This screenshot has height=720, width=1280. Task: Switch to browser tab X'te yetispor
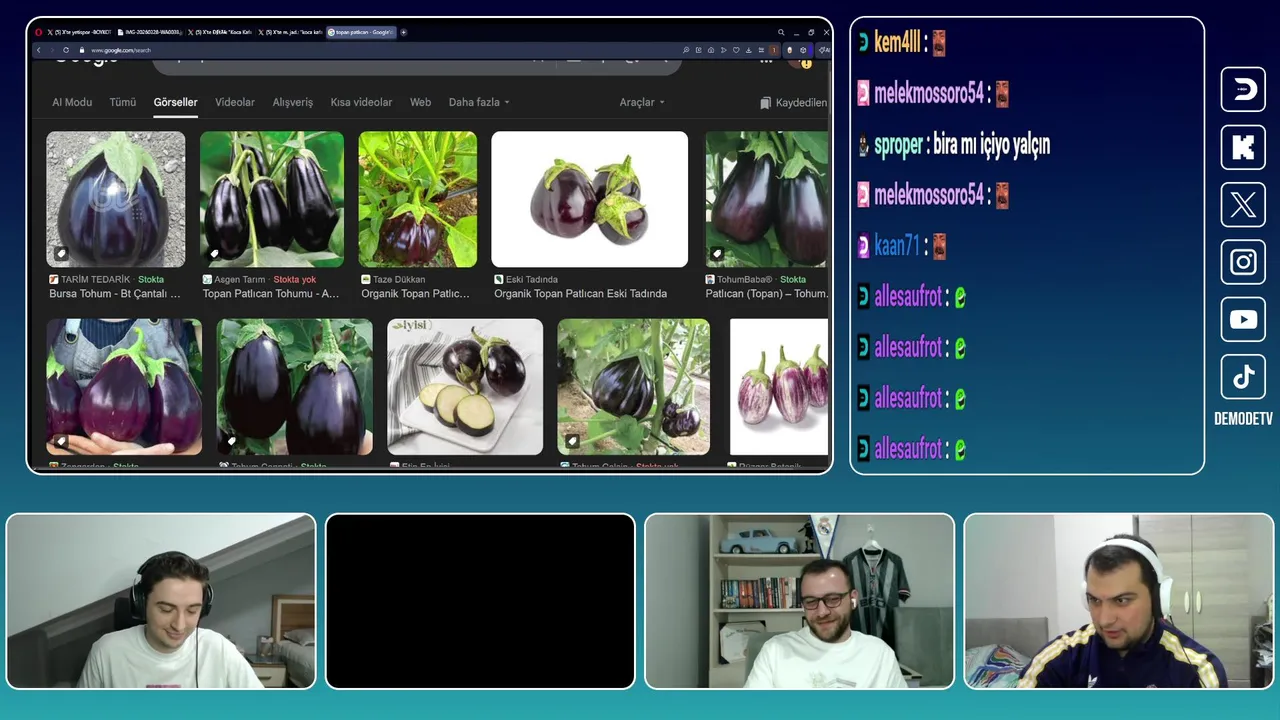[80, 32]
